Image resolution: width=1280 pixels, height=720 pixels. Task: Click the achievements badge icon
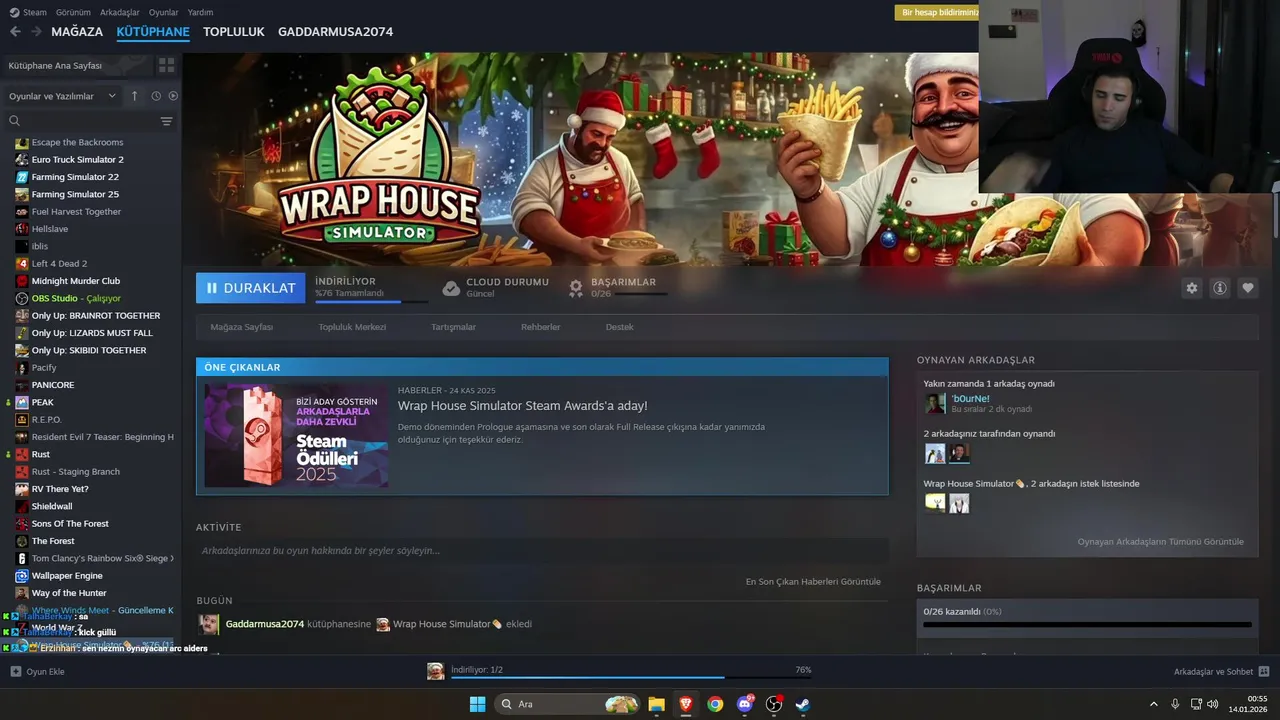pyautogui.click(x=576, y=288)
